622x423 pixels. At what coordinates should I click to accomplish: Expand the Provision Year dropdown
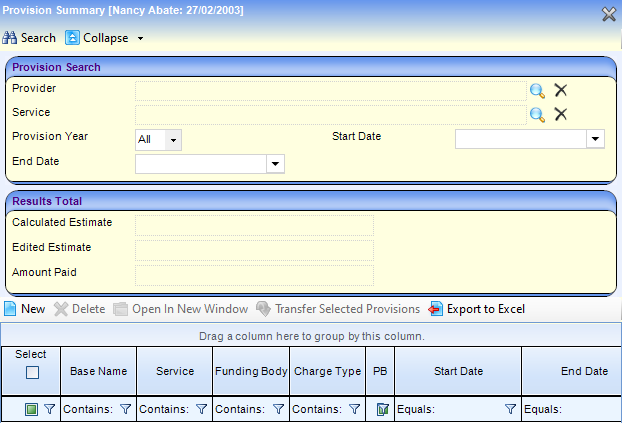tap(174, 140)
